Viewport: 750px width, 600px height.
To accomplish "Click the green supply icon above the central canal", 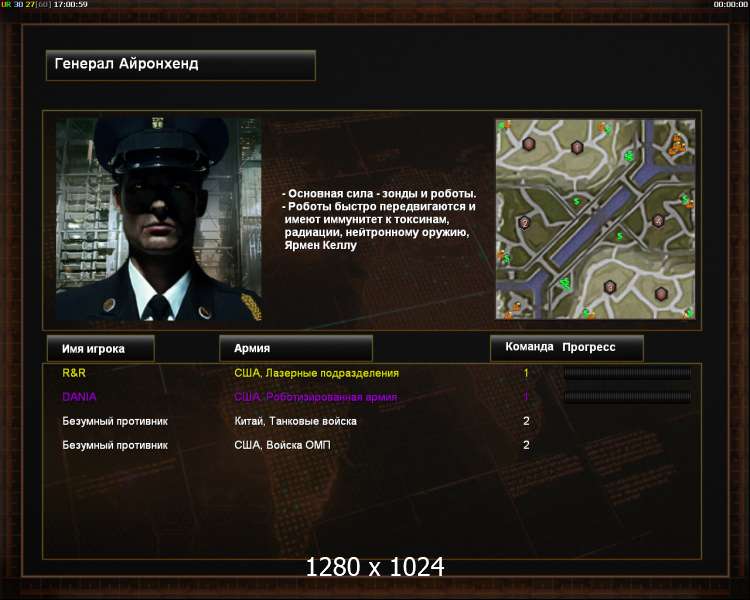I will 577,201.
